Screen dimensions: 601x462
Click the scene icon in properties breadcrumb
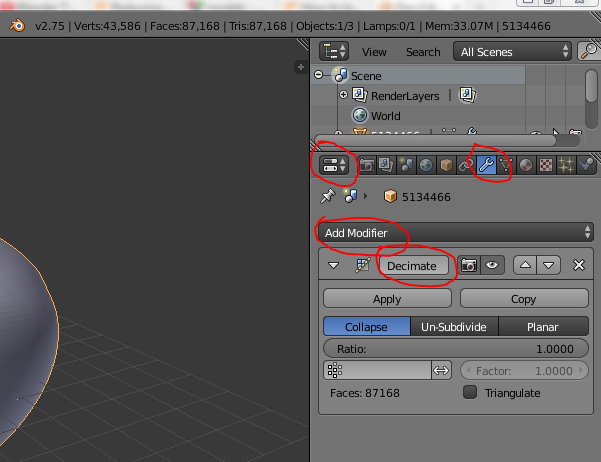pos(350,196)
